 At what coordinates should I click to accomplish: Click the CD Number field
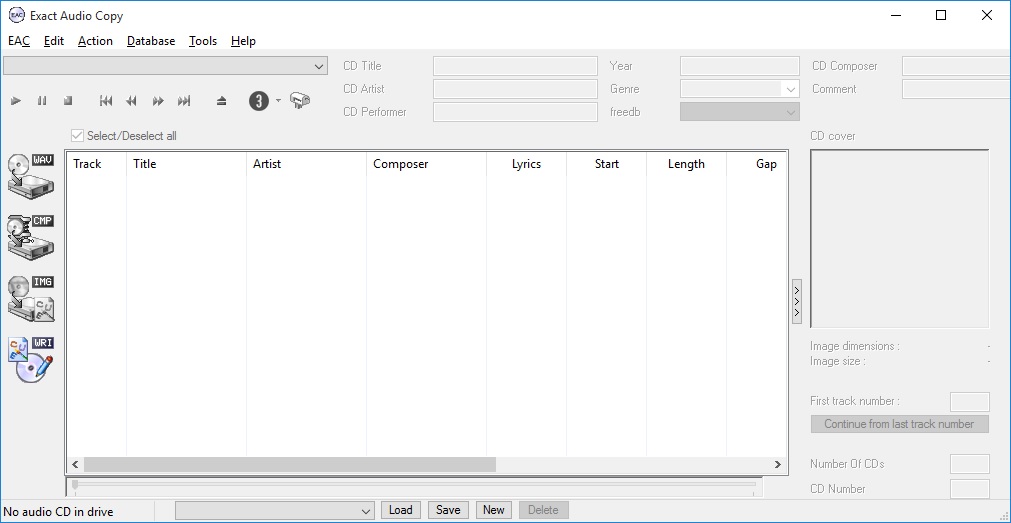tap(970, 488)
